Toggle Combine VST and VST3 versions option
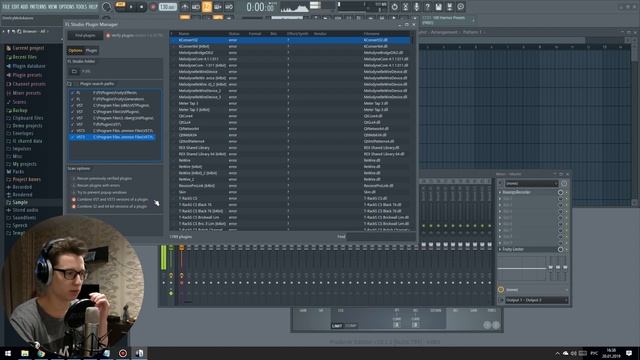This screenshot has width=640, height=360. 74,199
